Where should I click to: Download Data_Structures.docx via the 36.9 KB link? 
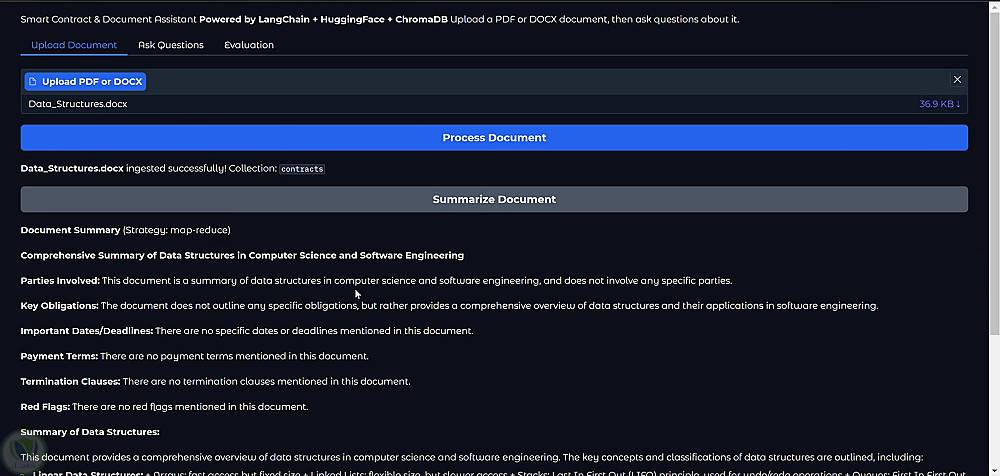click(x=939, y=104)
